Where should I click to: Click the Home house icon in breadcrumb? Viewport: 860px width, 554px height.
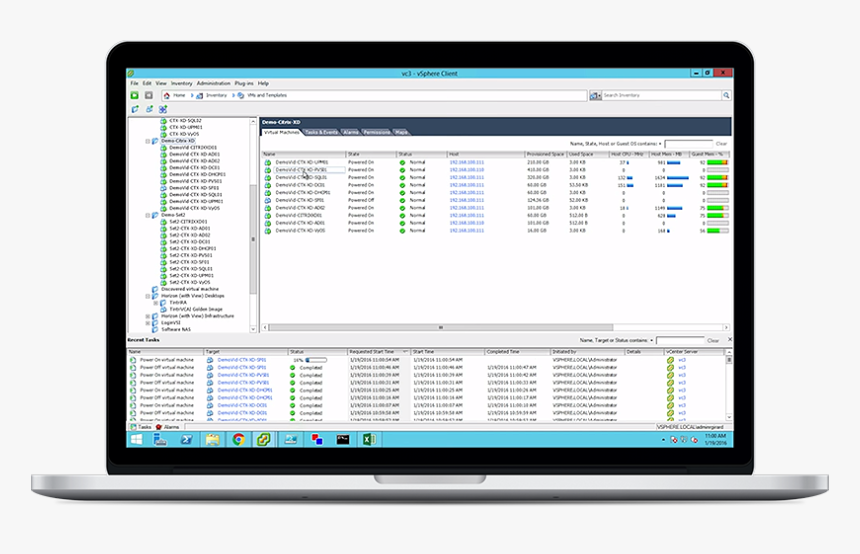[x=167, y=95]
